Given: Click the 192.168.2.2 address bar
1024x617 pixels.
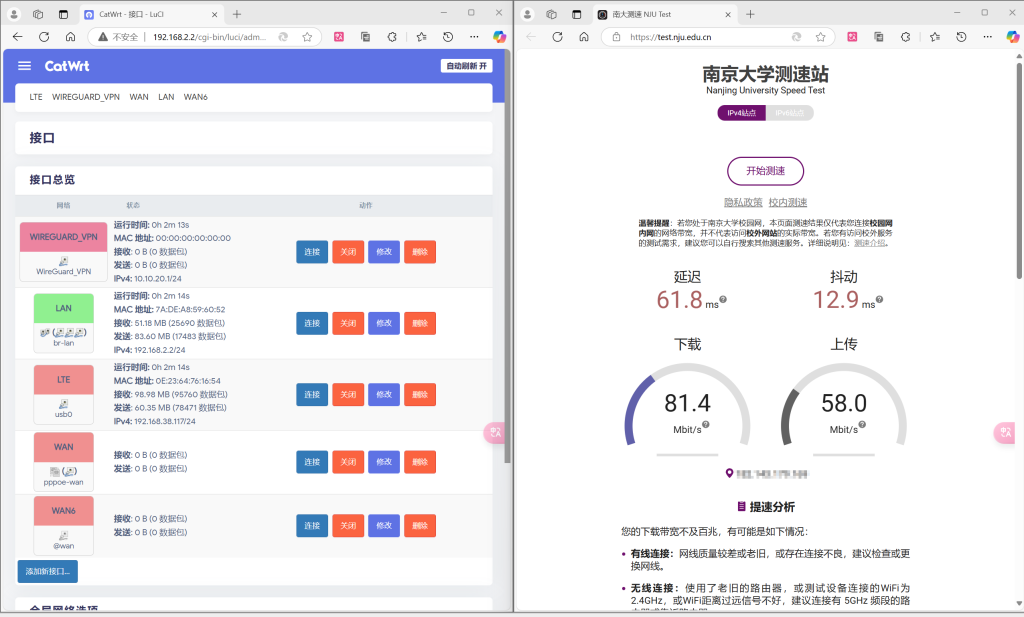Looking at the screenshot, I should [x=209, y=37].
